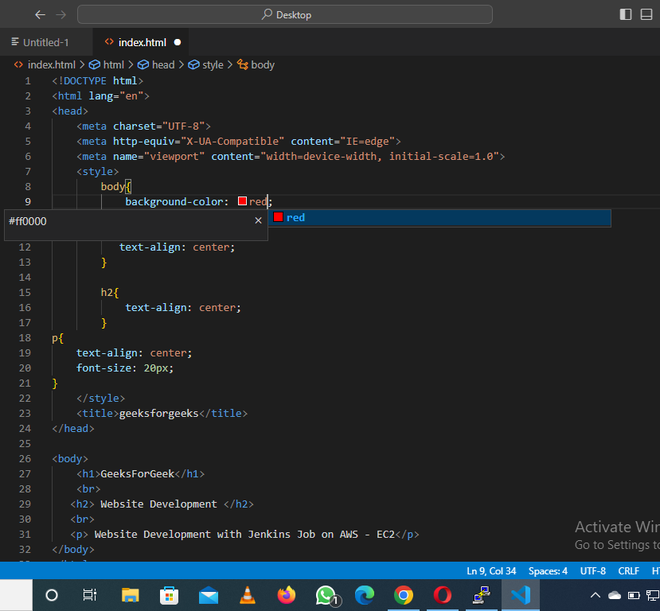660x611 pixels.
Task: Select the index.html editor tab
Action: tap(141, 42)
